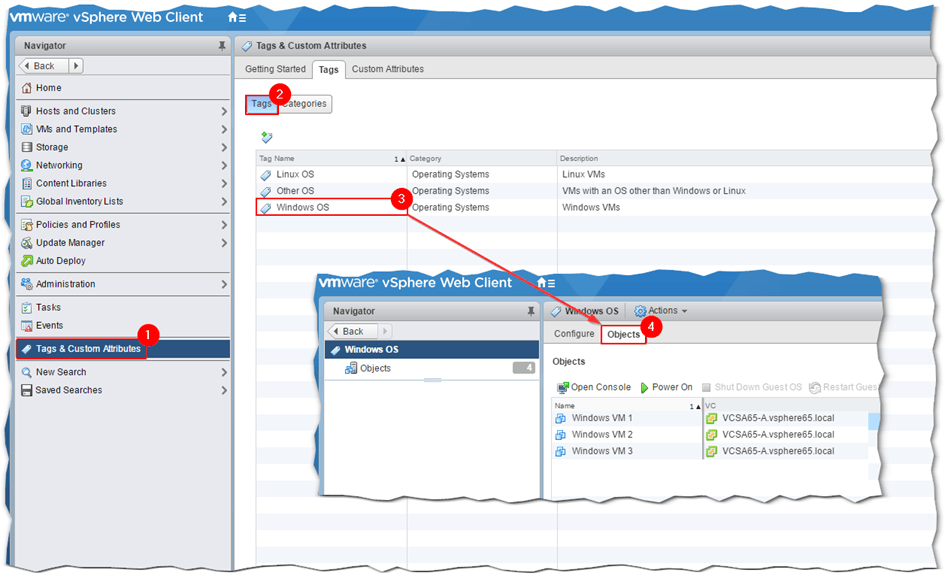Image resolution: width=945 pixels, height=579 pixels.
Task: Pin the main Navigator panel
Action: click(222, 46)
